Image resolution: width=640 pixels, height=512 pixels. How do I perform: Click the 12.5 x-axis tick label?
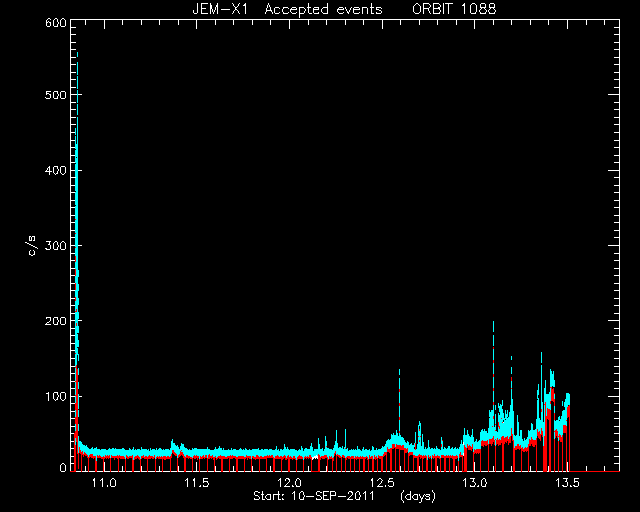[382, 483]
